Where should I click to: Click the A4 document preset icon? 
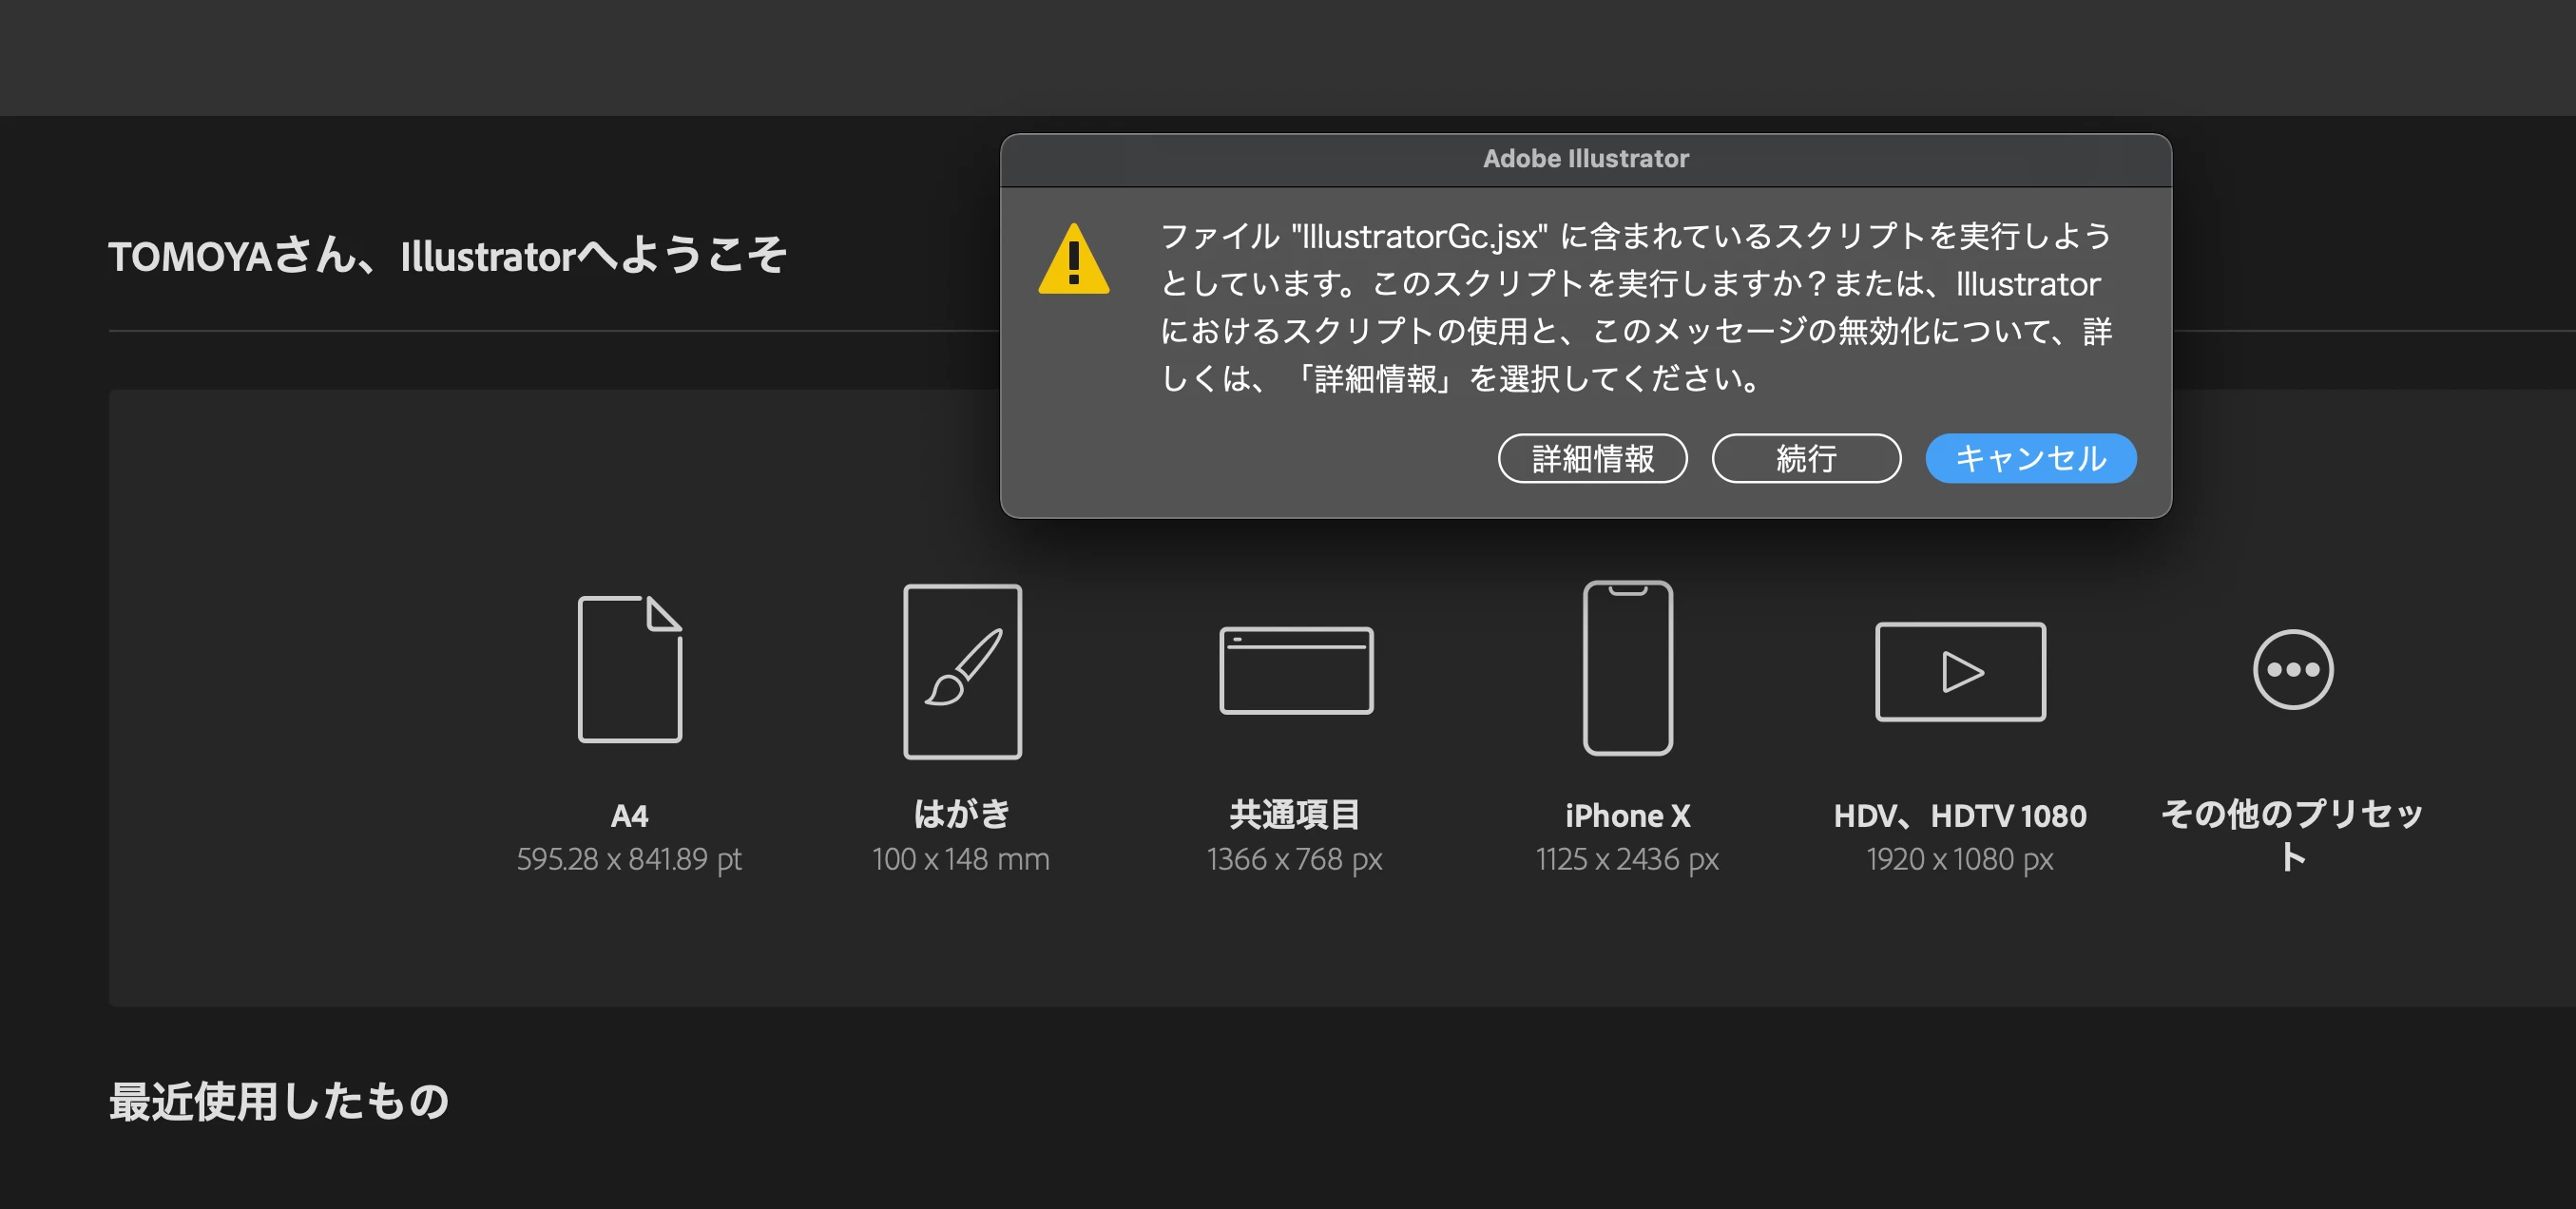pyautogui.click(x=630, y=669)
